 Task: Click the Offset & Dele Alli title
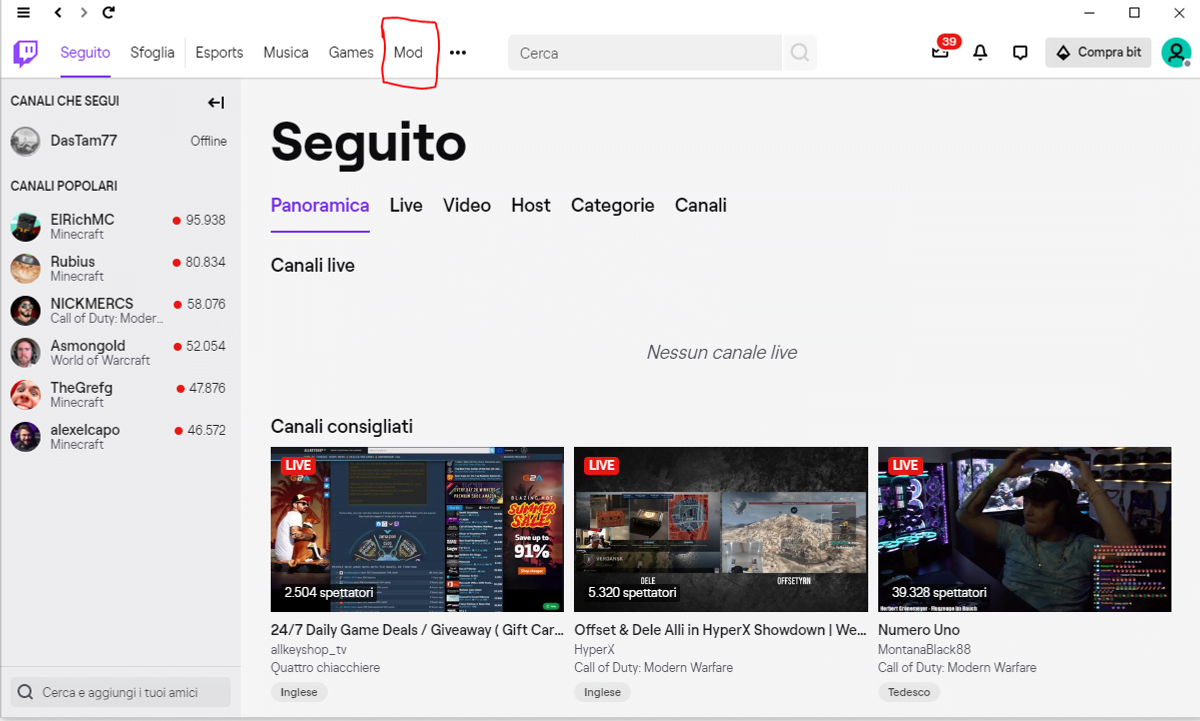pyautogui.click(x=721, y=630)
